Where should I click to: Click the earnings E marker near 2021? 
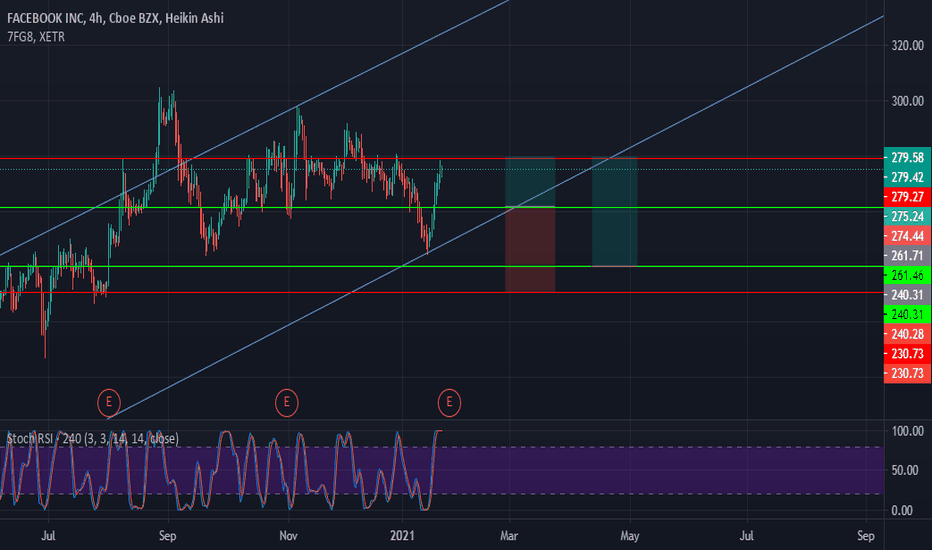449,403
